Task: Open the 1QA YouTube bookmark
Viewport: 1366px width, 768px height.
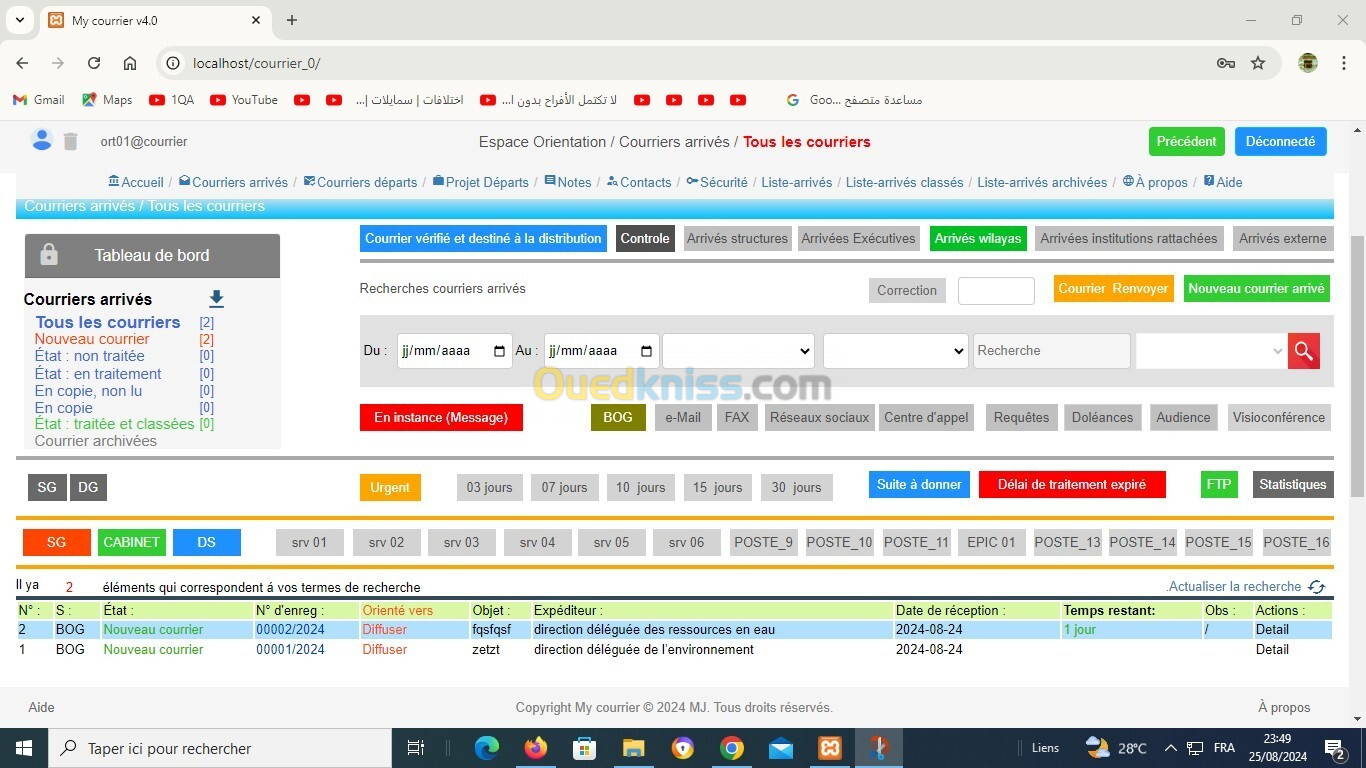Action: [171, 100]
